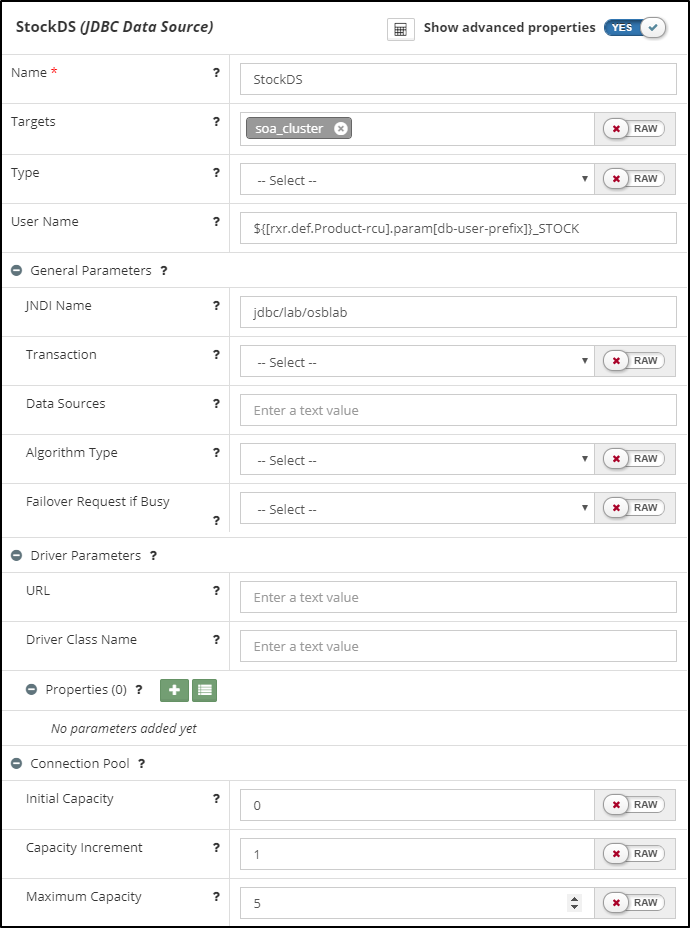Collapse the Driver Parameters section
Screen dimensions: 690x928
[16, 555]
